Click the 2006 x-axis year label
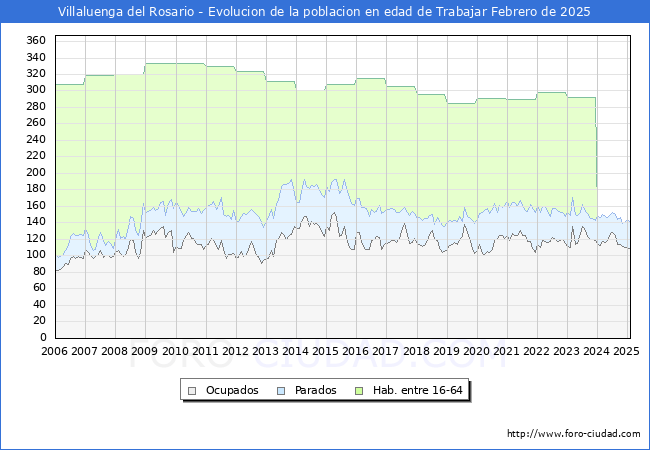 54,351
